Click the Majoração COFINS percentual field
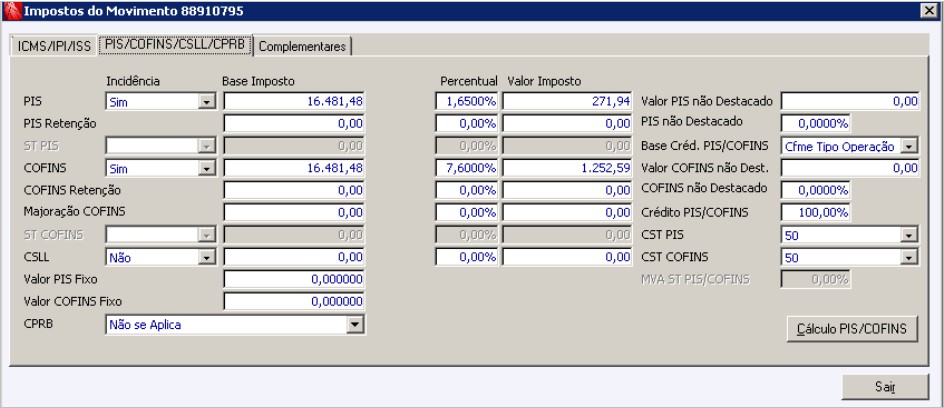Image resolution: width=944 pixels, height=408 pixels. [x=467, y=213]
